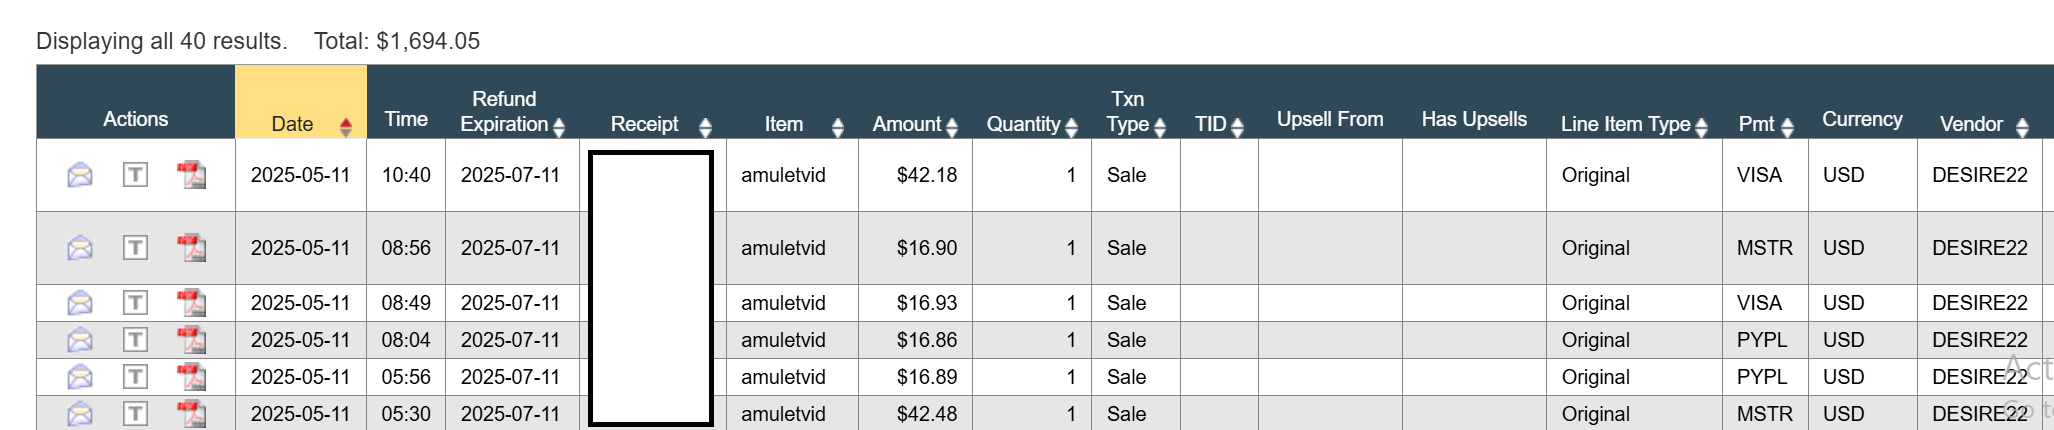This screenshot has width=2054, height=430.
Task: Click the Line Item Type sort arrows
Action: click(x=1701, y=126)
